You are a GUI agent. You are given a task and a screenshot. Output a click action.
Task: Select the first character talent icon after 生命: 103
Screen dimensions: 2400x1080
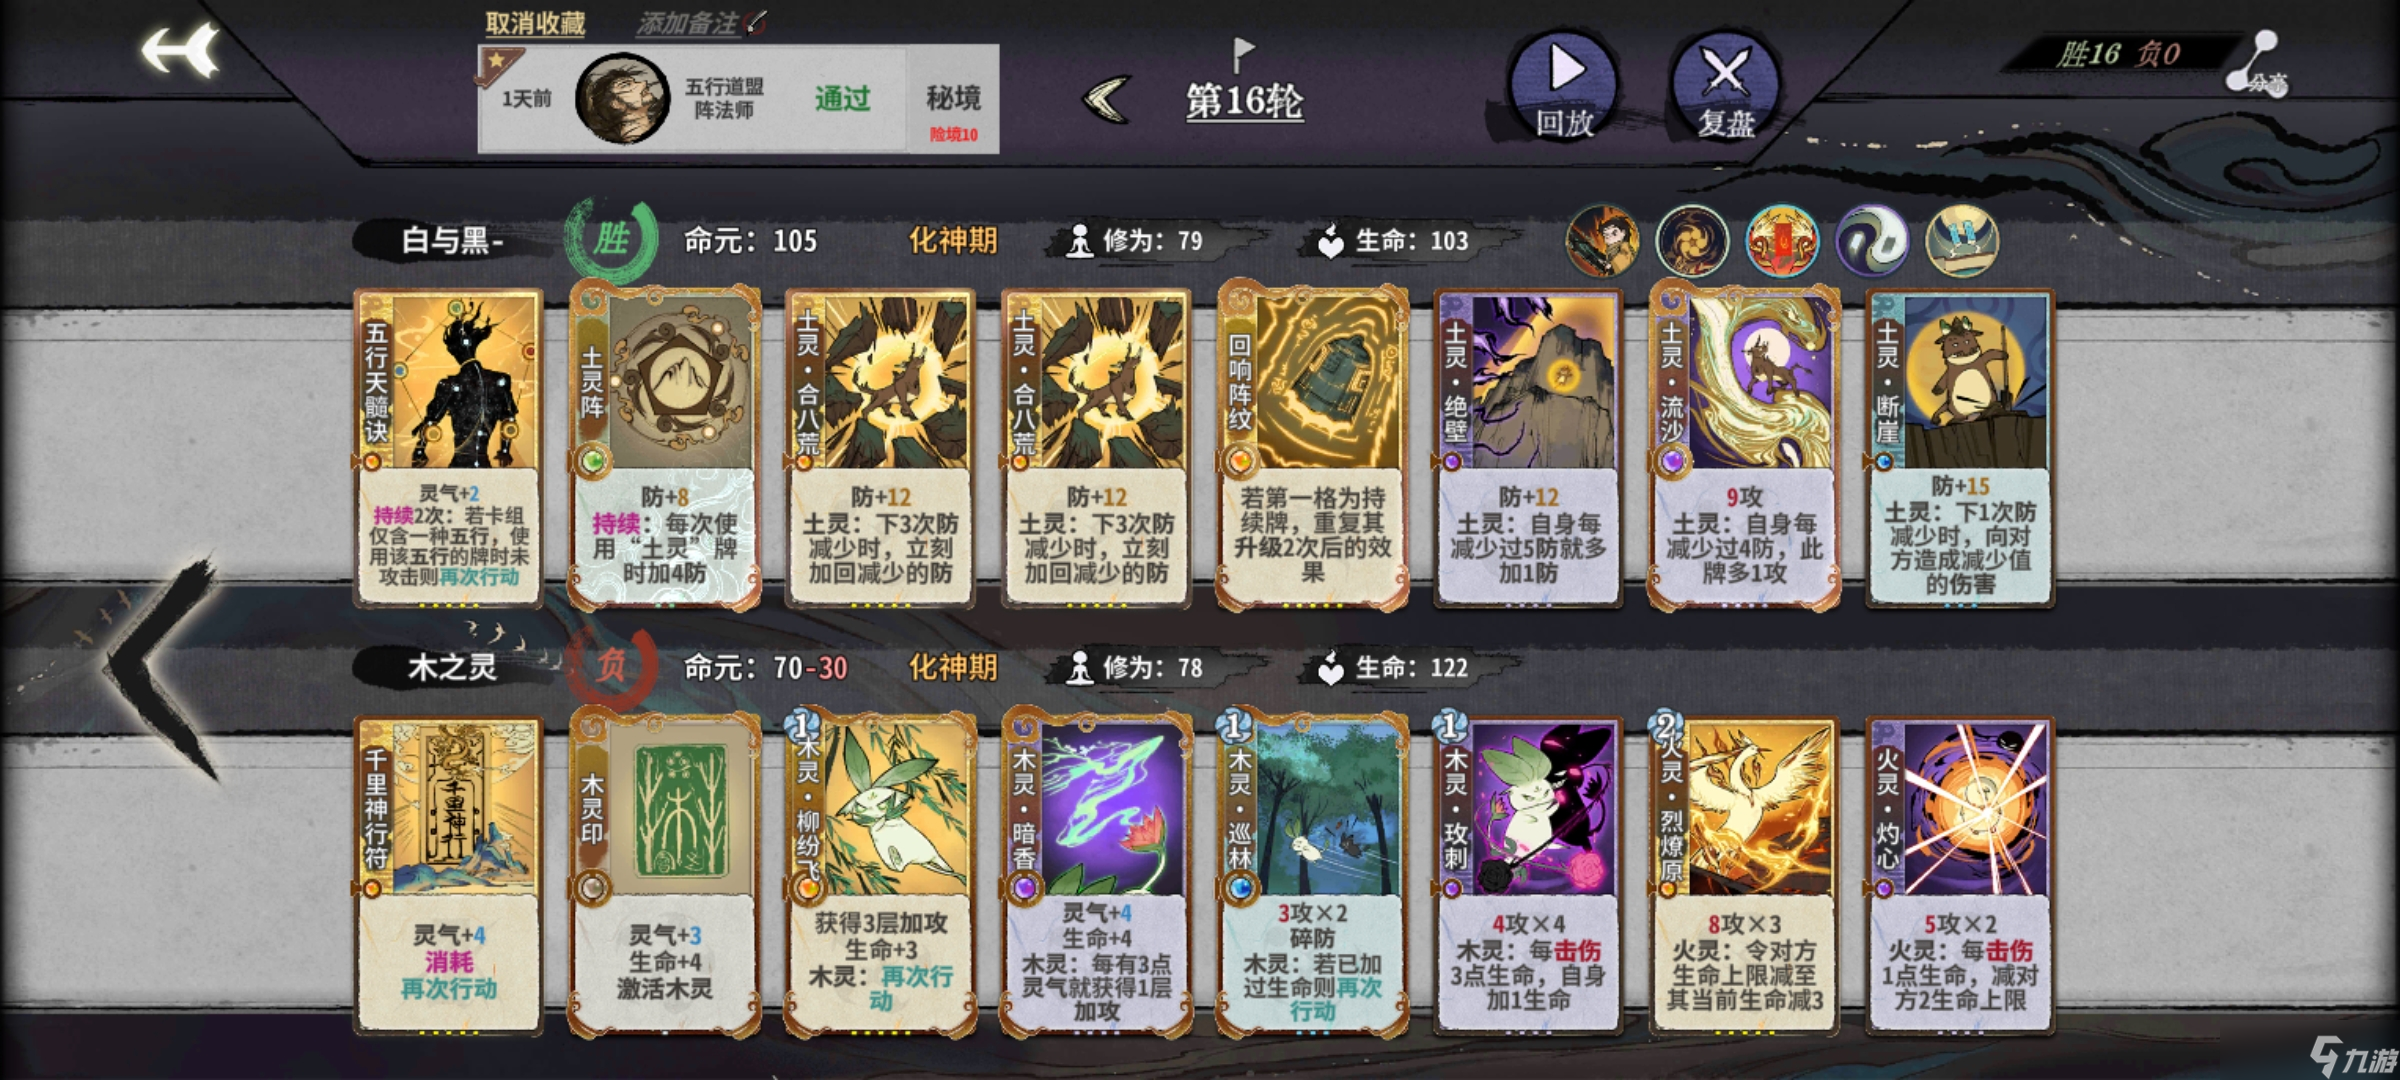click(1602, 240)
